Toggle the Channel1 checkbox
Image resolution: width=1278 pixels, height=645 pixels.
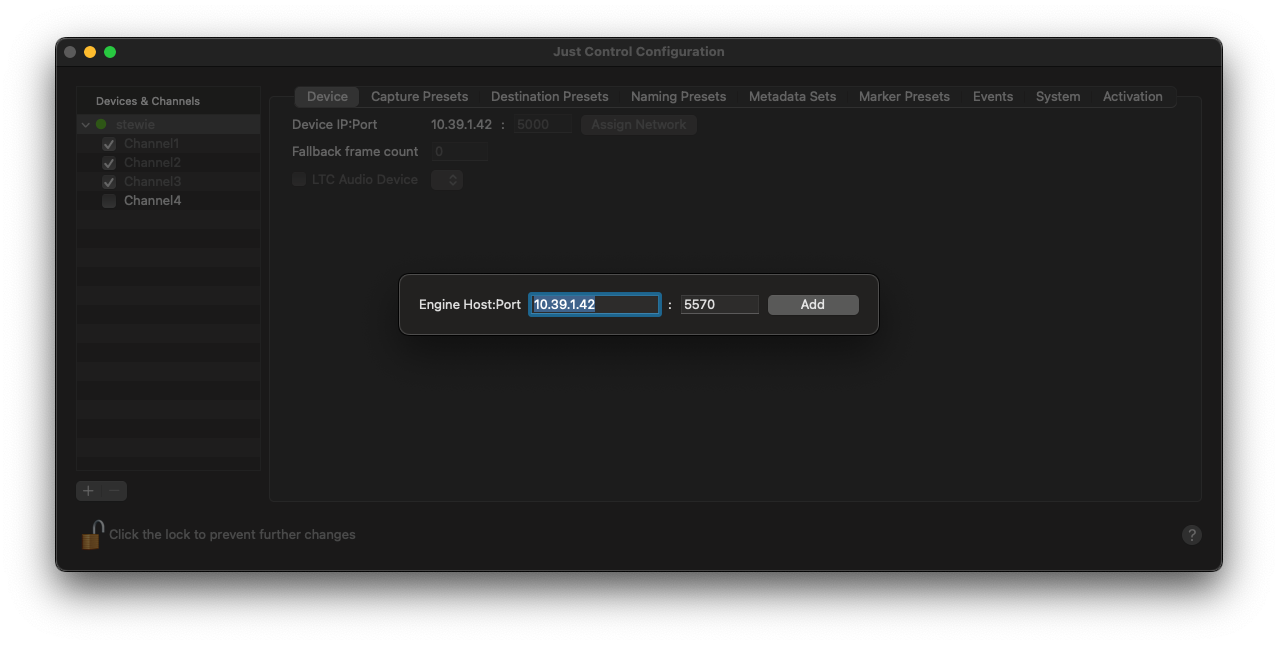[x=109, y=144]
